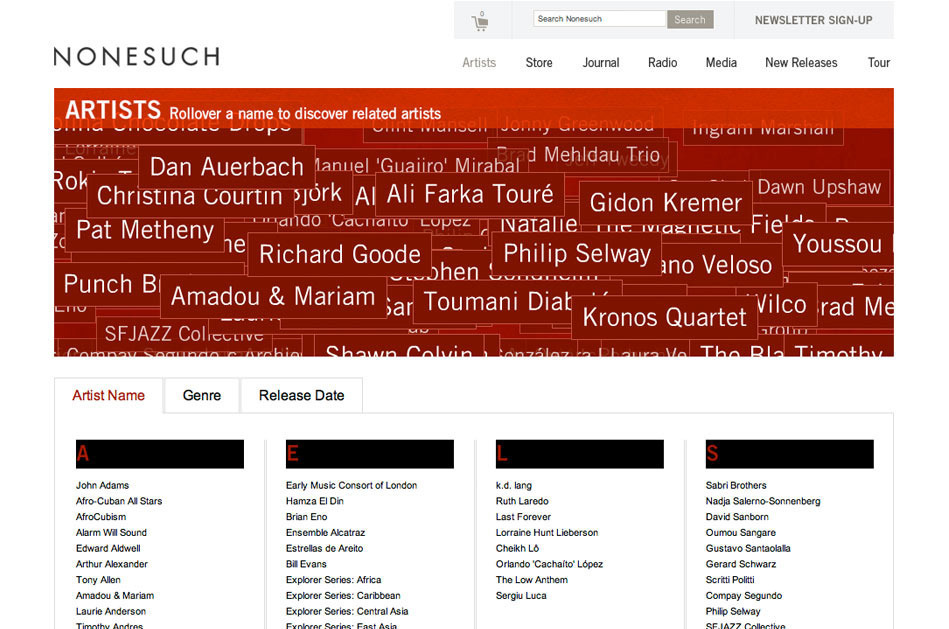The height and width of the screenshot is (629, 949).
Task: Choose the Gidon Kremer tile
Action: [x=666, y=203]
